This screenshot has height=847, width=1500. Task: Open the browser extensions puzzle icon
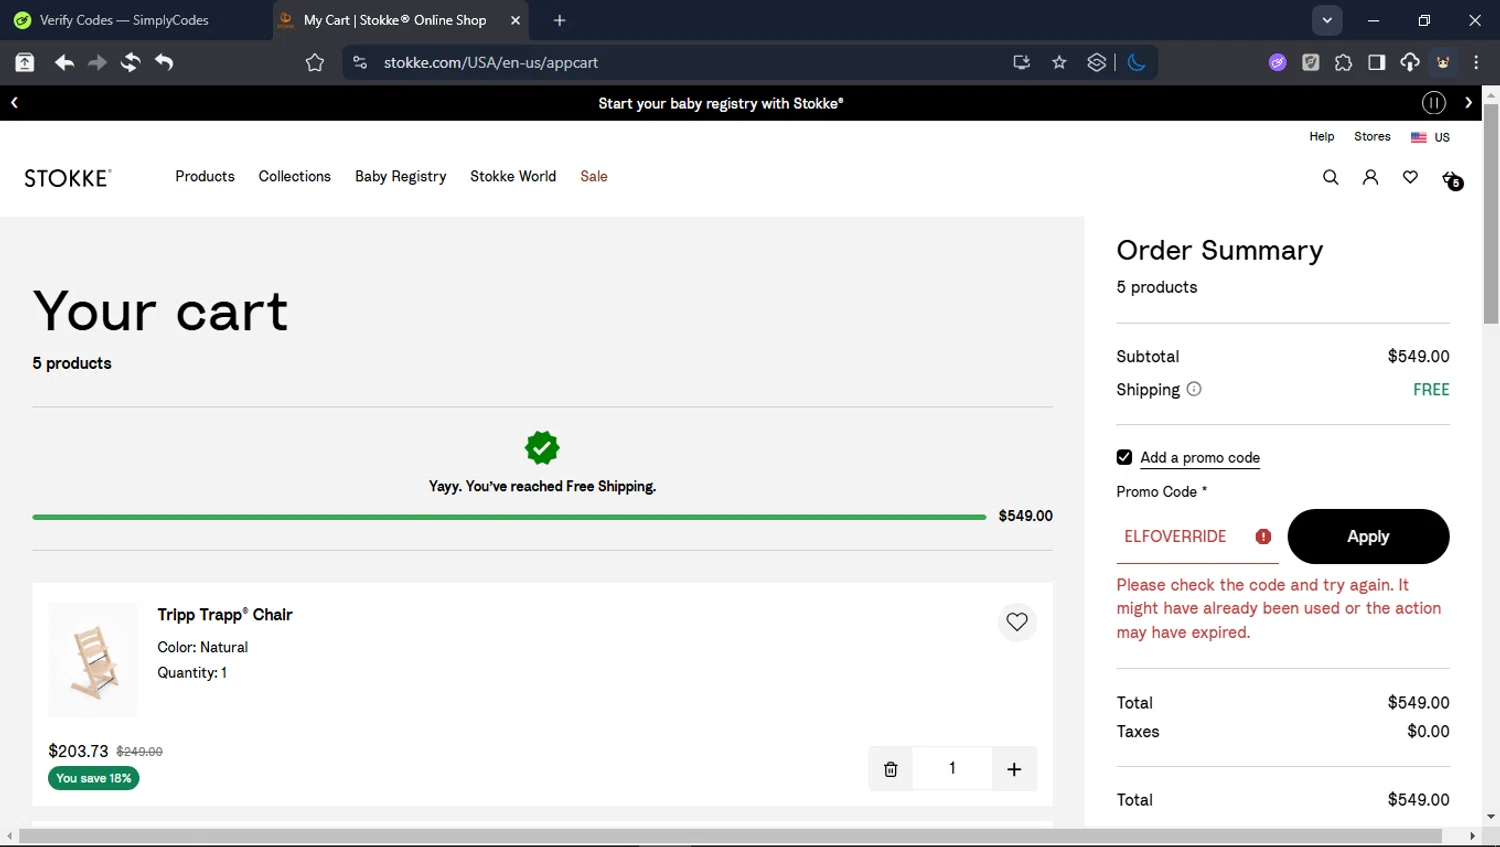coord(1343,62)
